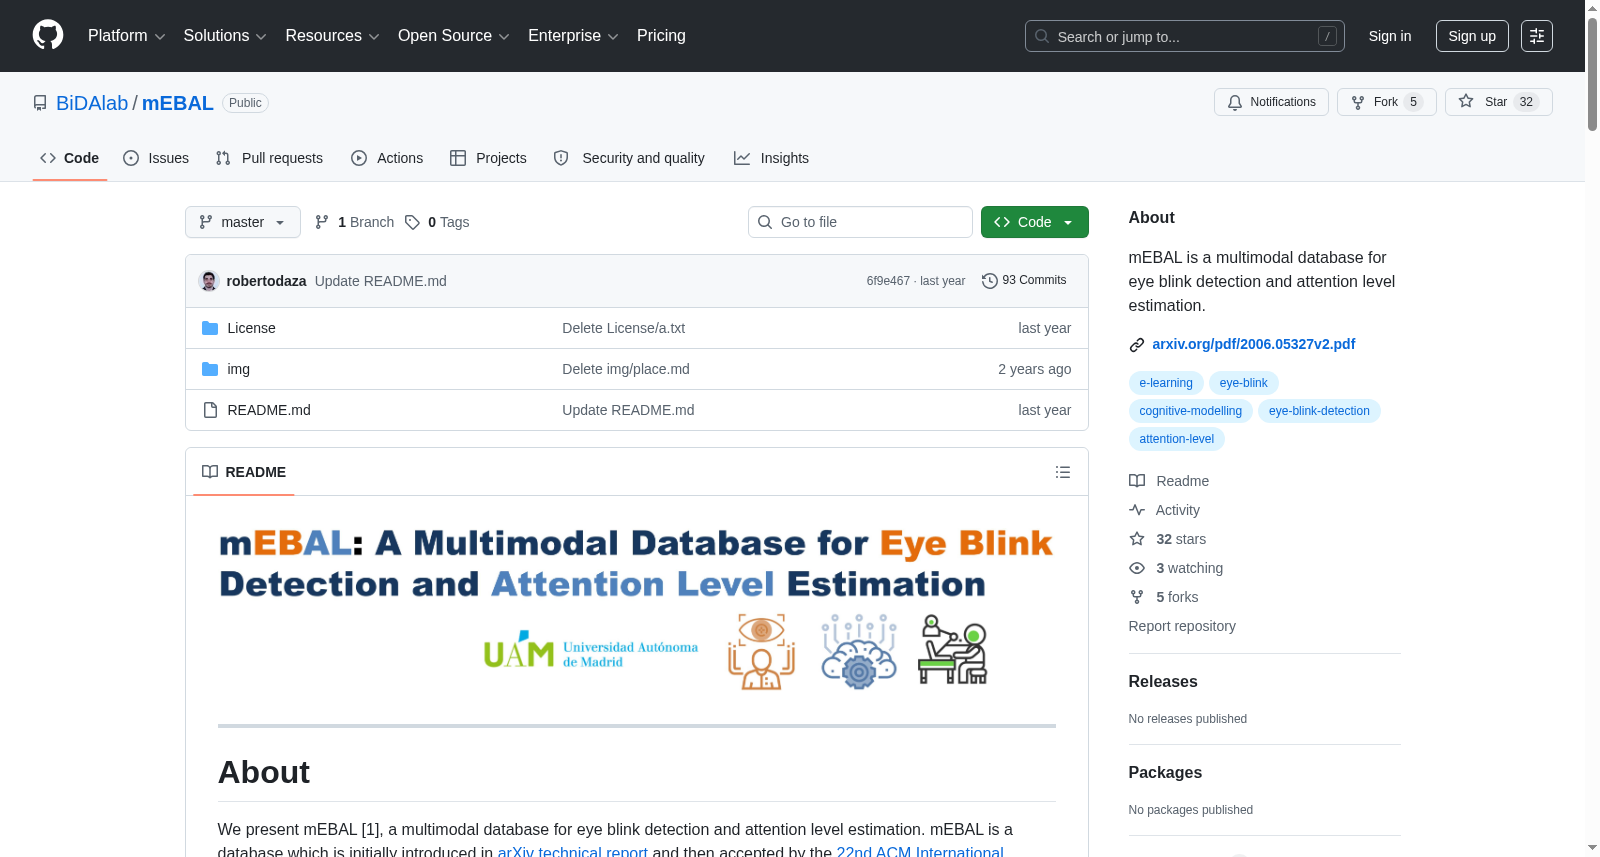Click the Go to file search field

(860, 222)
